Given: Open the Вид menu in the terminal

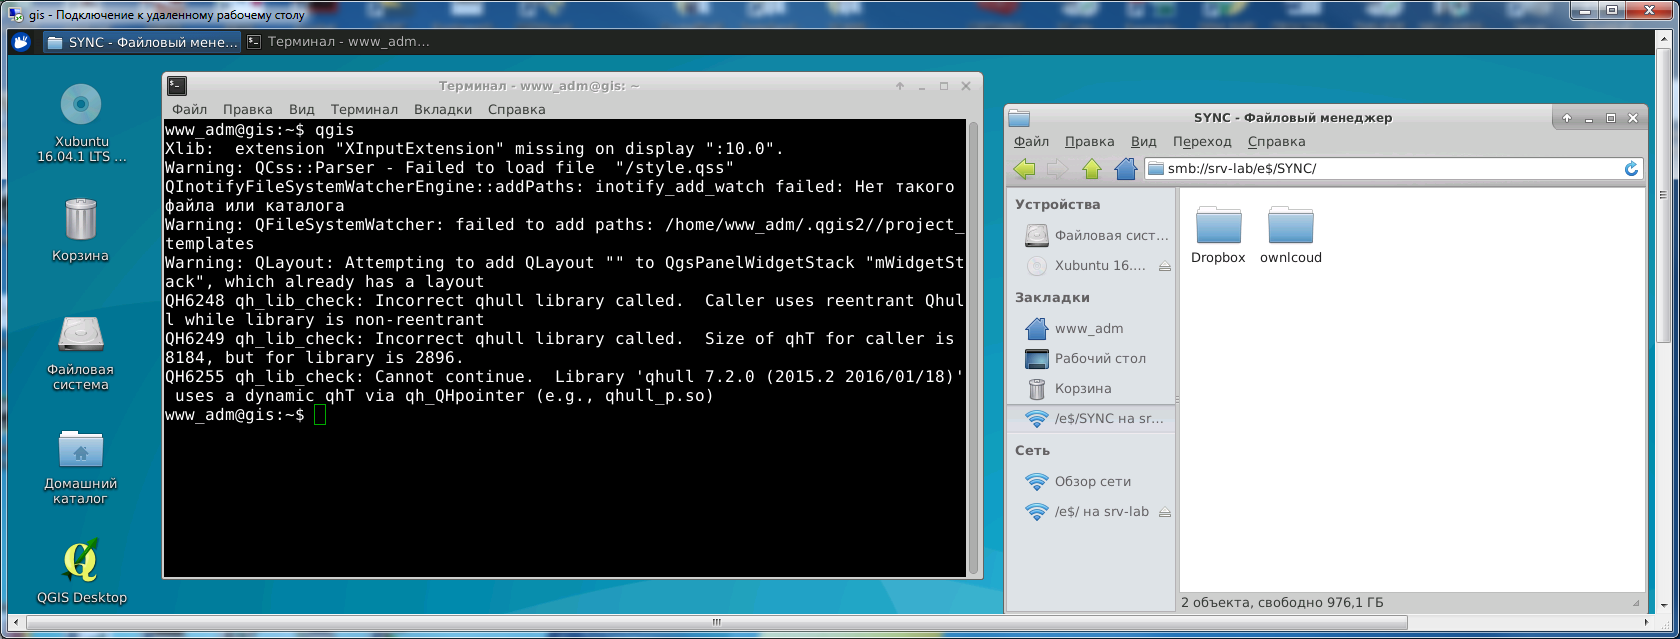Looking at the screenshot, I should (x=302, y=109).
